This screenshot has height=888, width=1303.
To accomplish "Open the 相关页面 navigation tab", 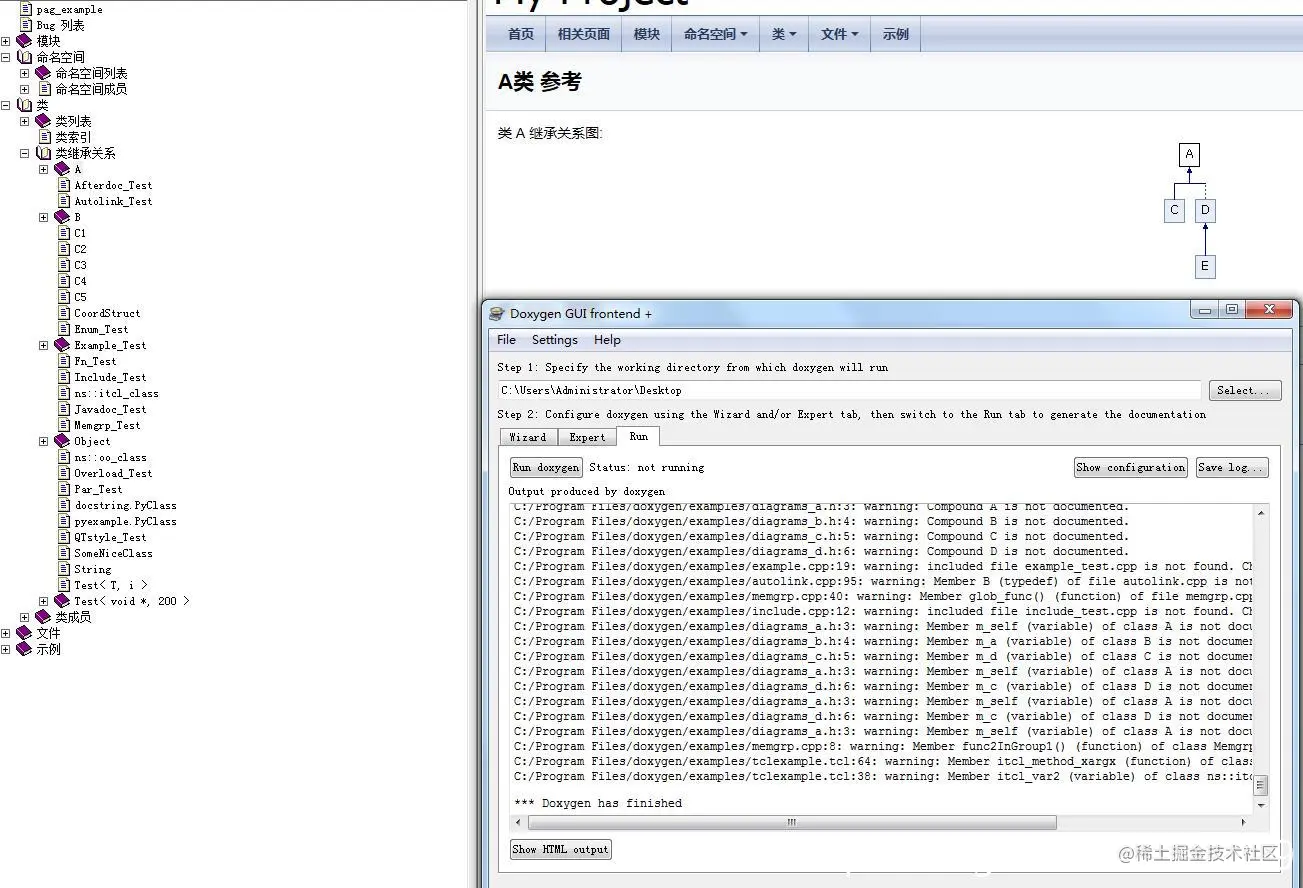I will (x=584, y=34).
